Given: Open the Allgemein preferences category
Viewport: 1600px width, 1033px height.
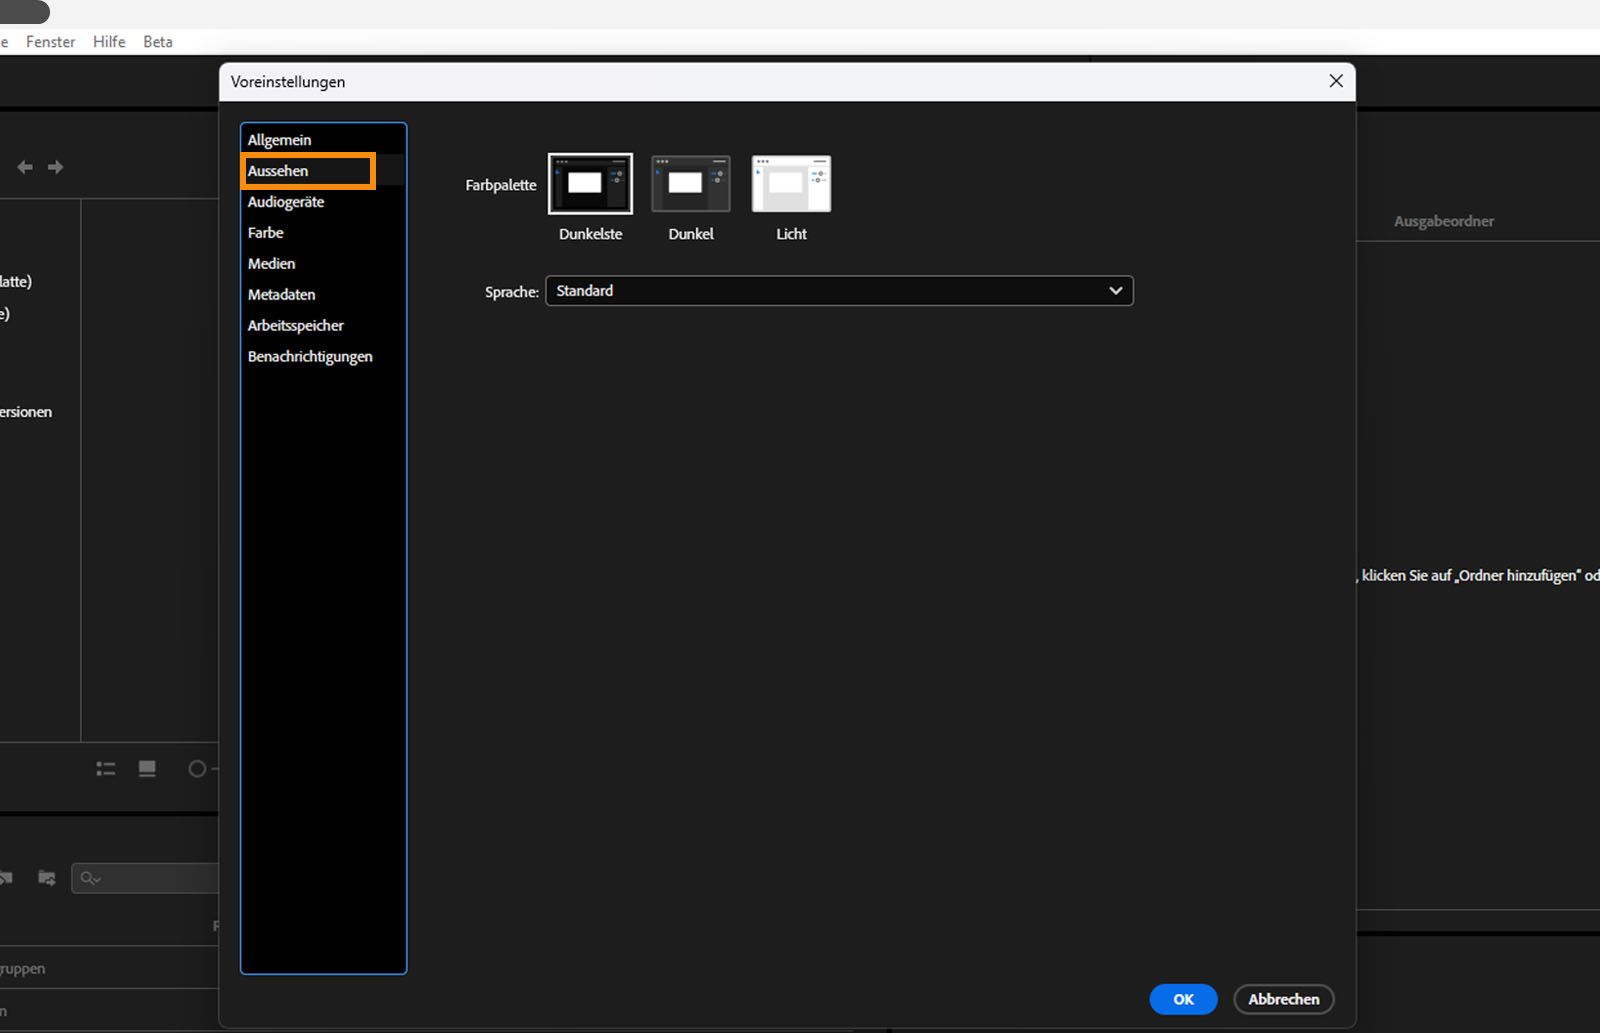Looking at the screenshot, I should click(x=279, y=140).
